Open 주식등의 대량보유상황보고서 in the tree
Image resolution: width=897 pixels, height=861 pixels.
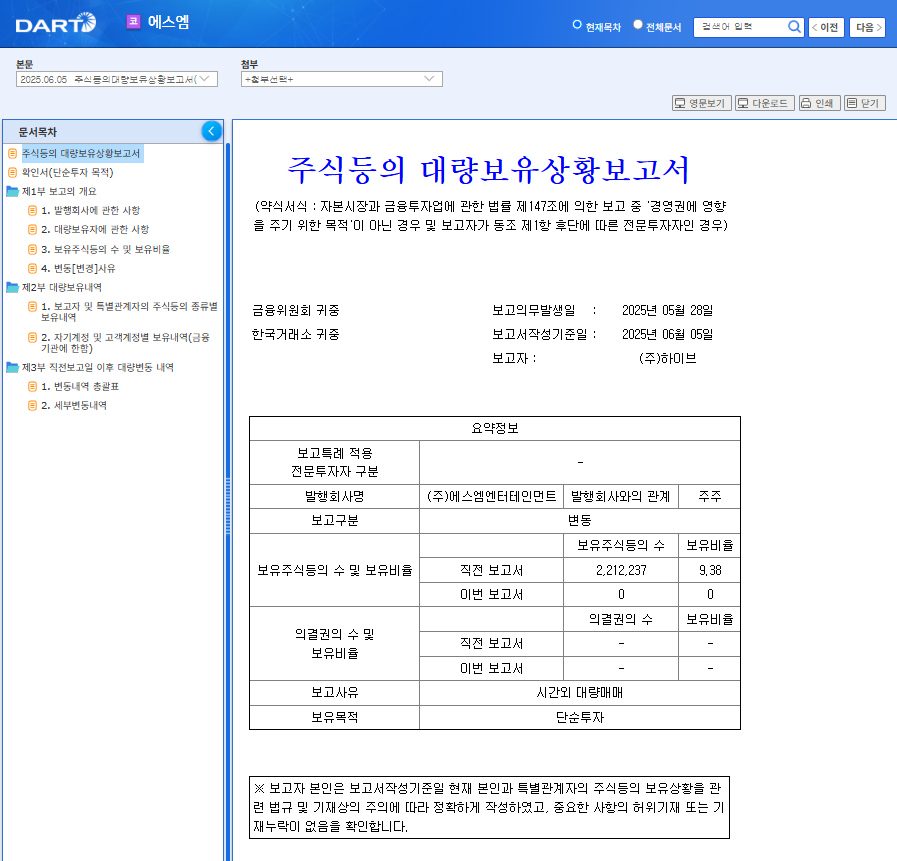[x=81, y=153]
